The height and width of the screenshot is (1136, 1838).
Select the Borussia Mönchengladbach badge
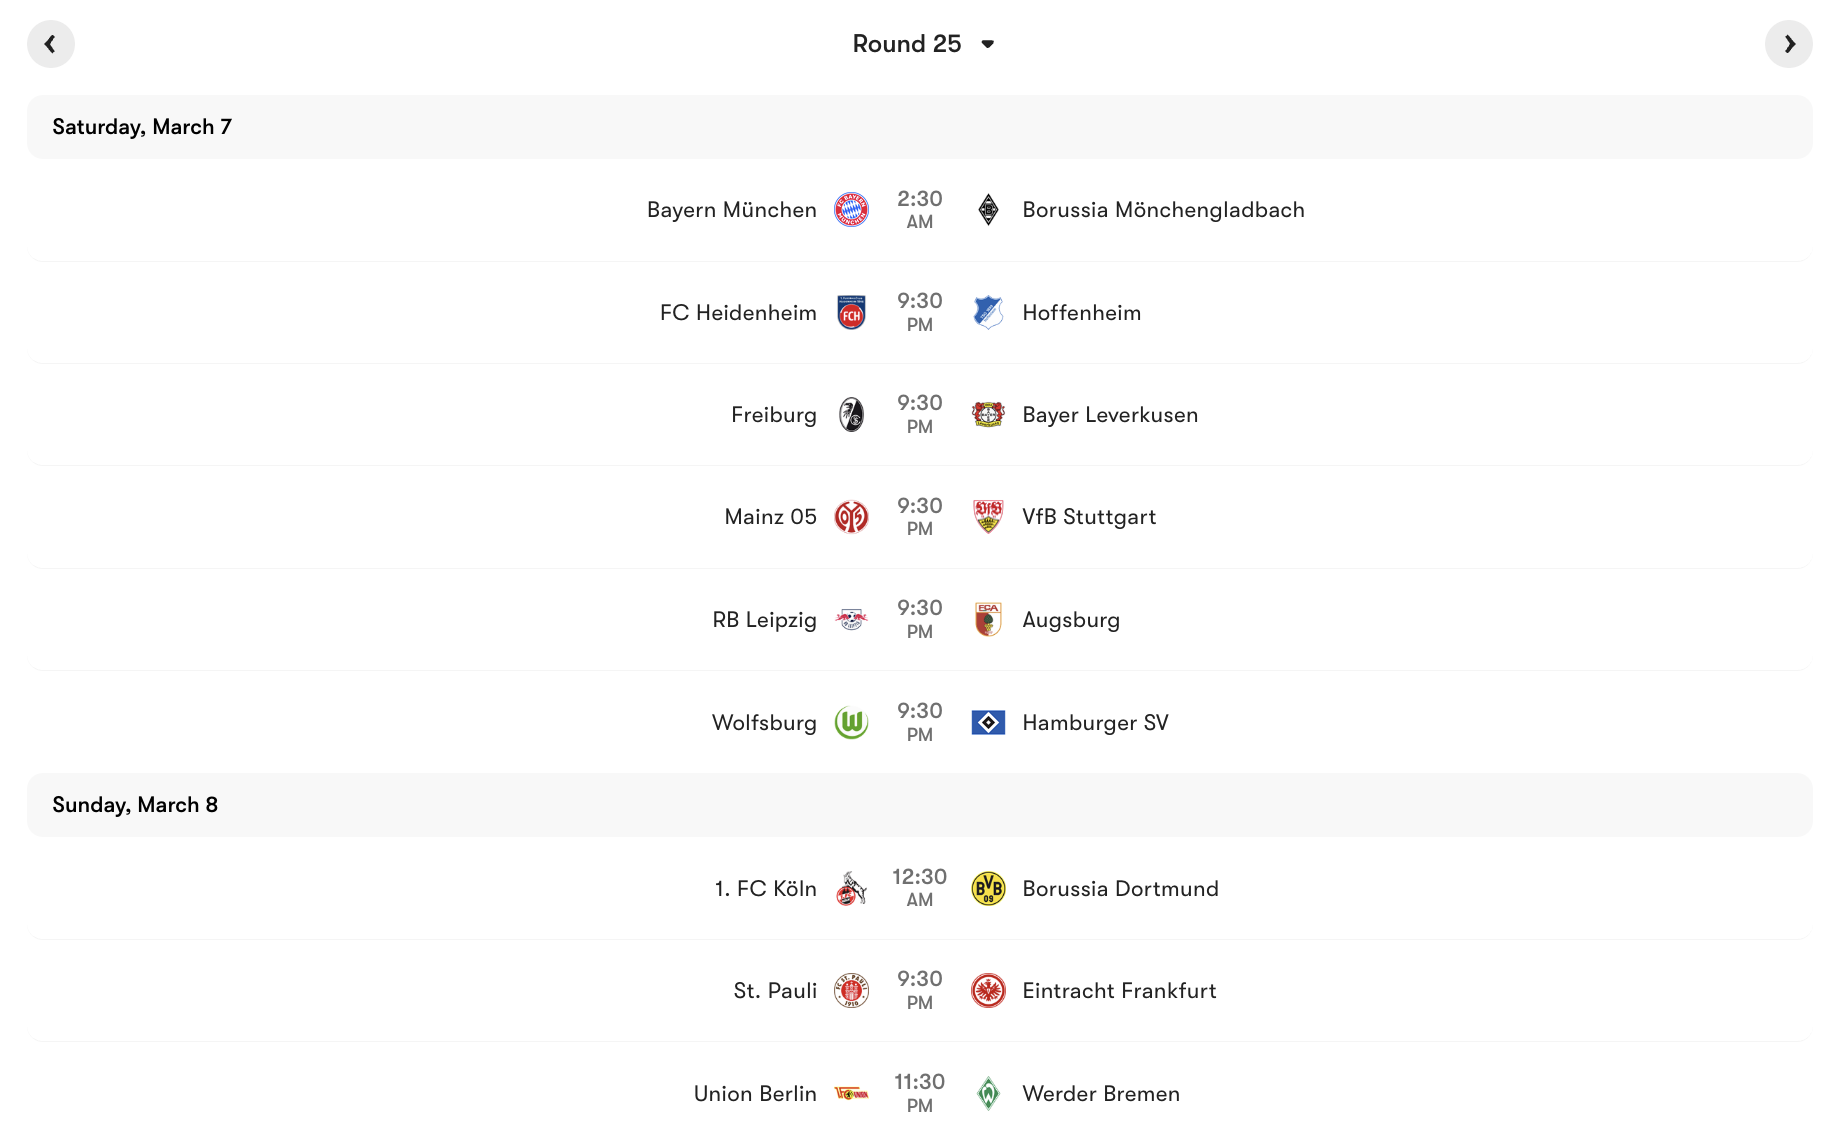pyautogui.click(x=986, y=210)
